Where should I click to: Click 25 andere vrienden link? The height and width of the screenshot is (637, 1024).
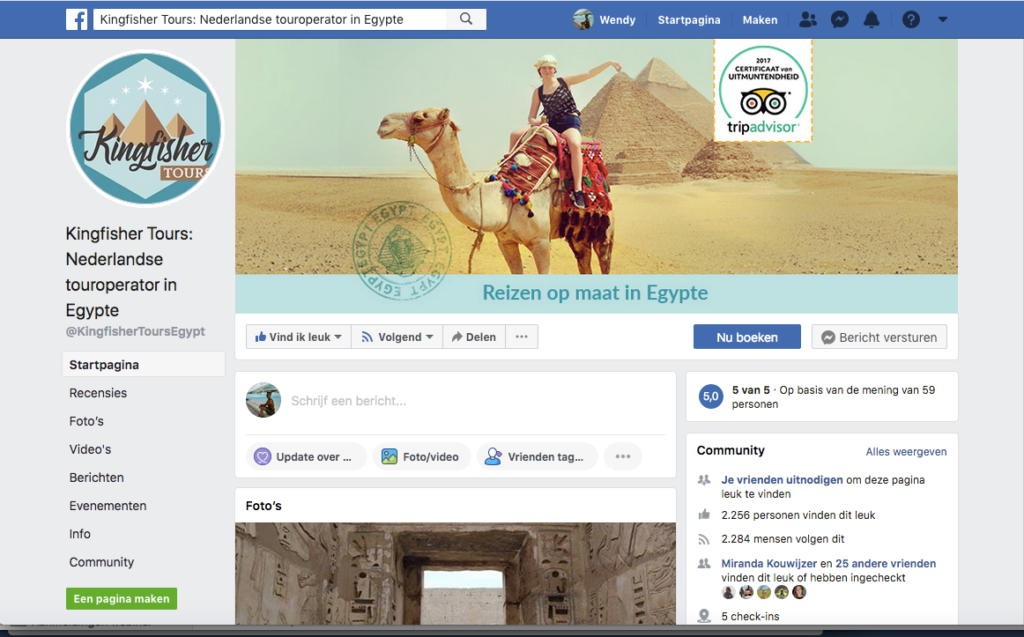point(885,563)
